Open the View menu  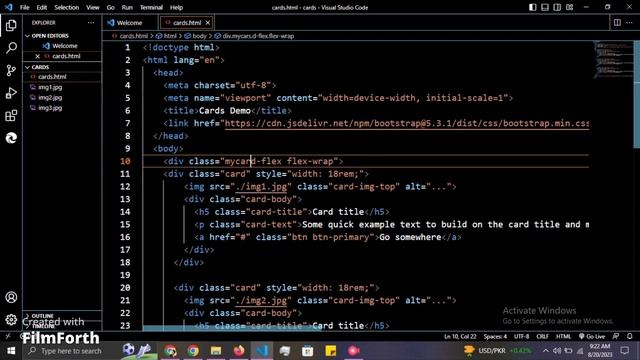[93, 7]
